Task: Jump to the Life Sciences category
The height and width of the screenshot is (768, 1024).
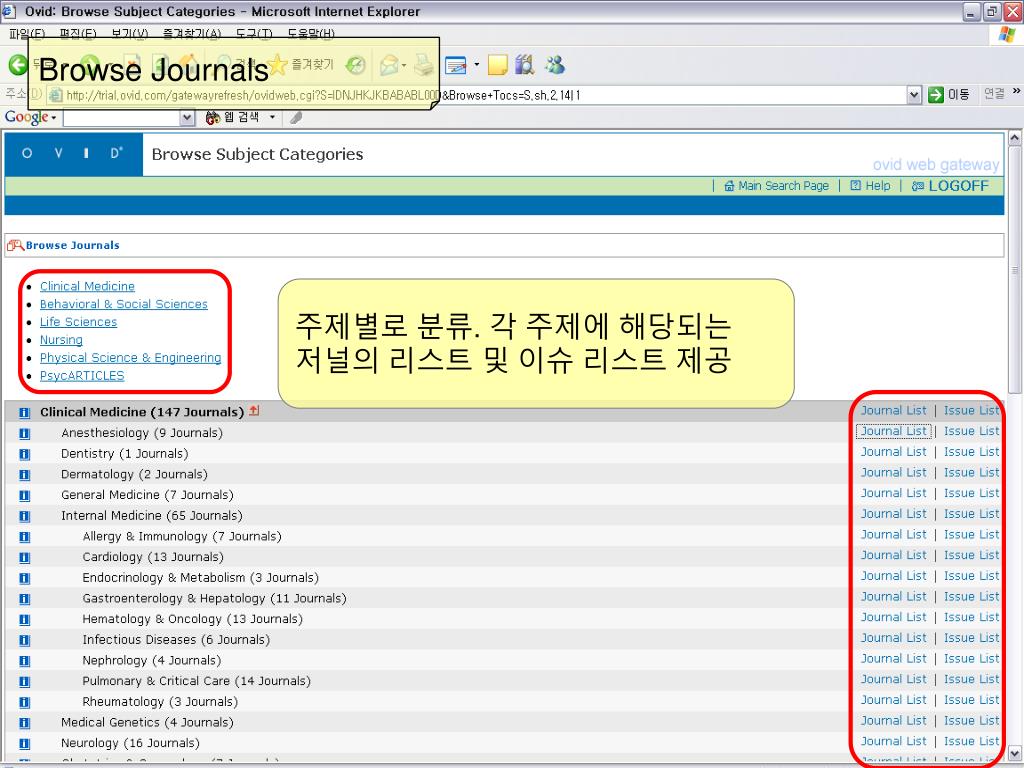Action: [x=78, y=322]
